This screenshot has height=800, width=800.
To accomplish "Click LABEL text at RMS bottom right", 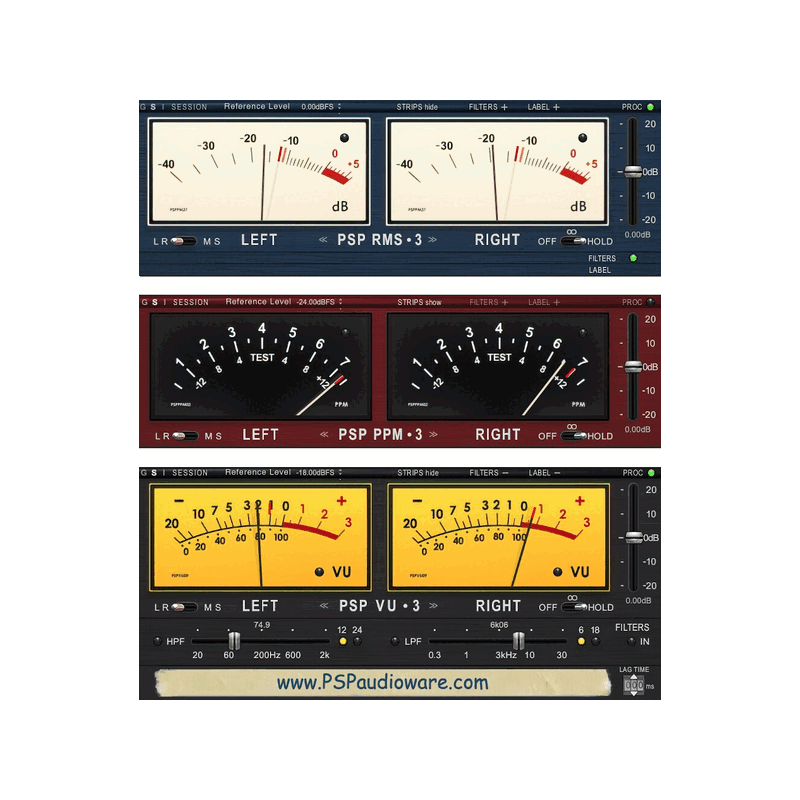I will [599, 270].
